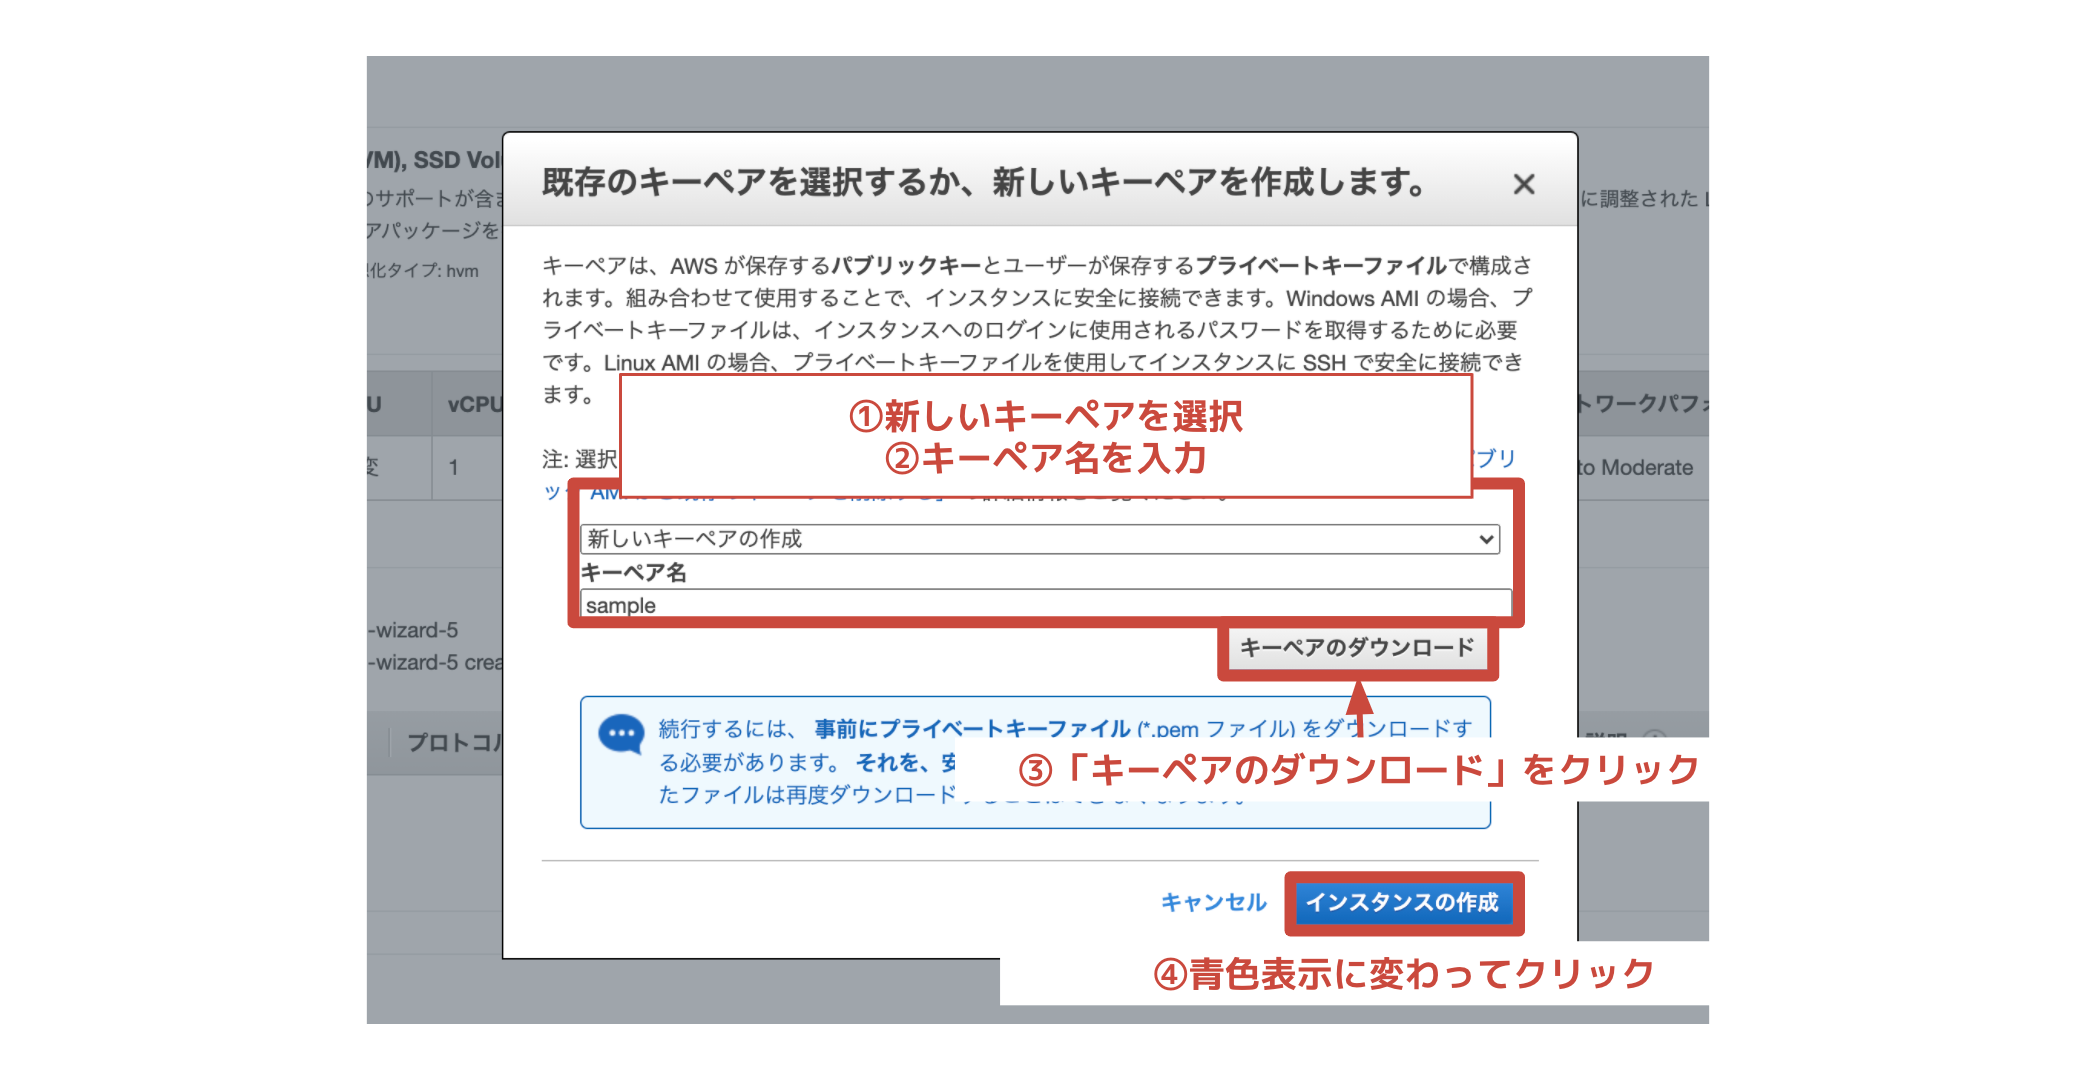Click the キャンセル link
Viewport: 2076px width, 1076px height.
(x=1213, y=902)
